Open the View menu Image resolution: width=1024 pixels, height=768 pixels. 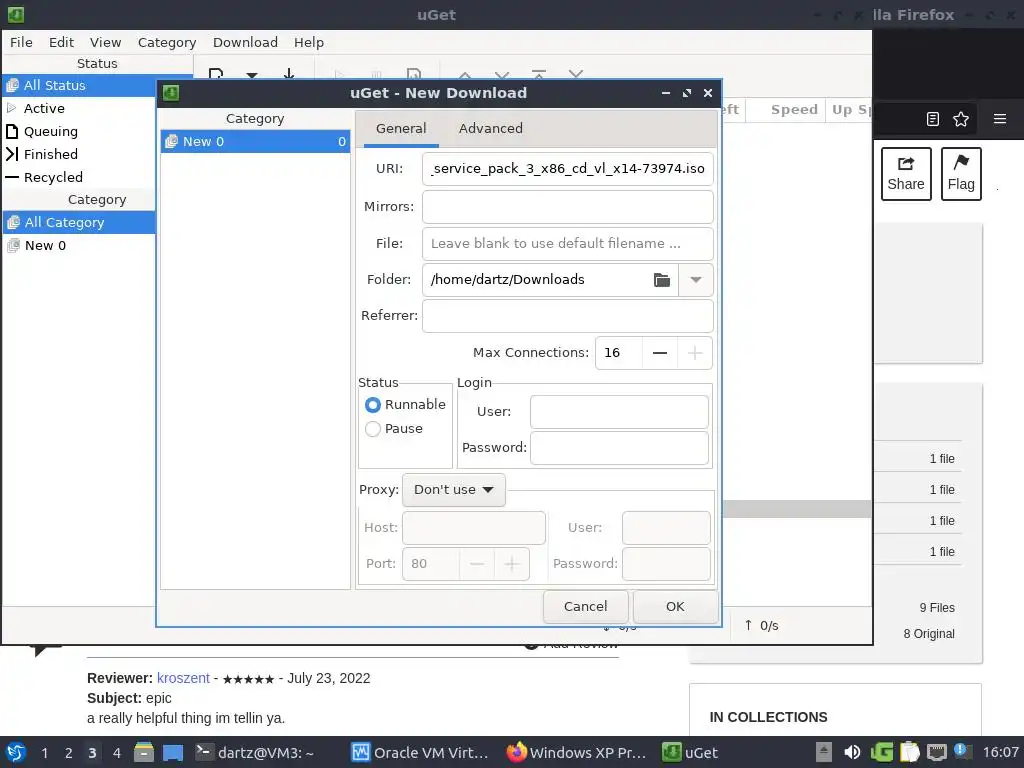105,42
